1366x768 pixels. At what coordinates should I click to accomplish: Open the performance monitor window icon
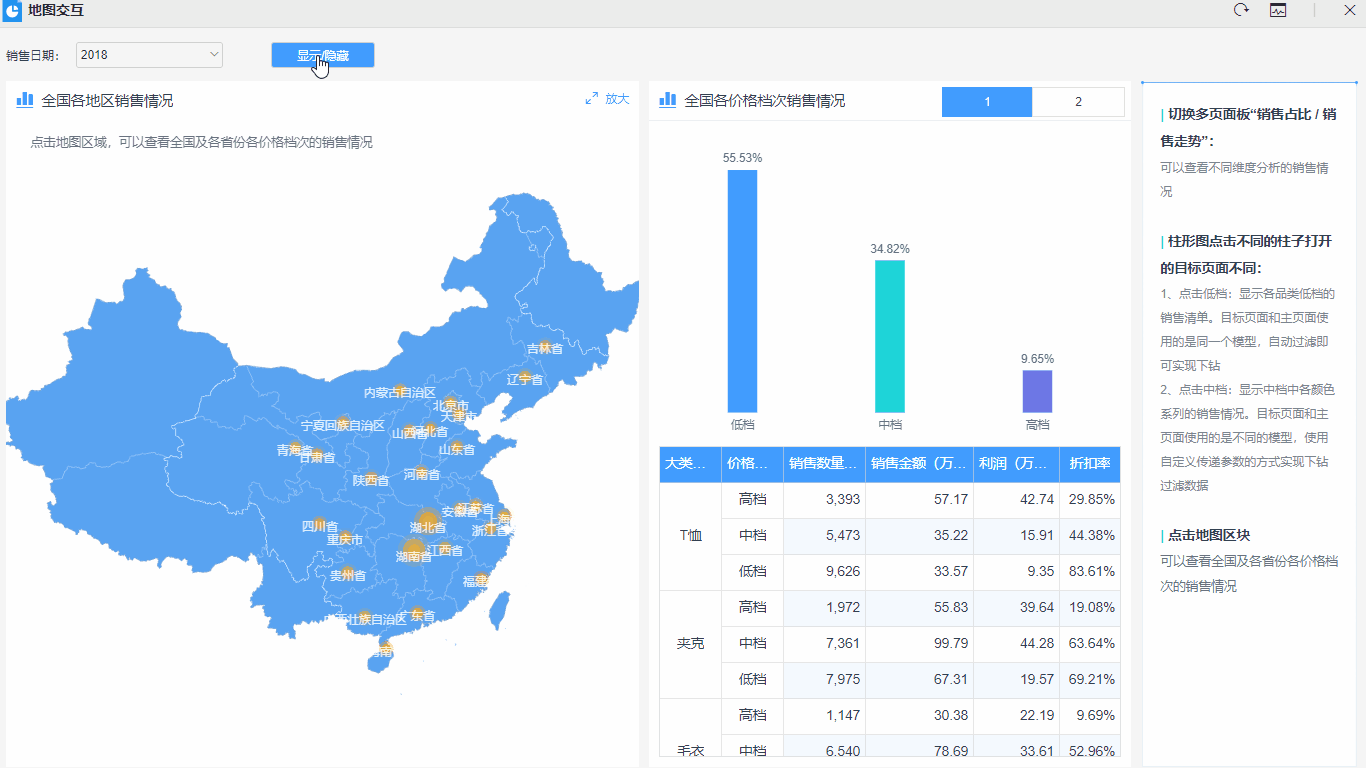[1278, 10]
